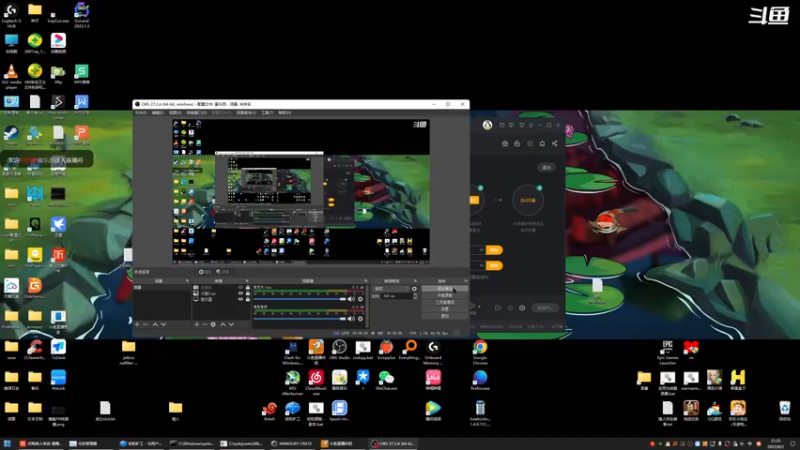Click second audio channel volume slider

(x=299, y=319)
